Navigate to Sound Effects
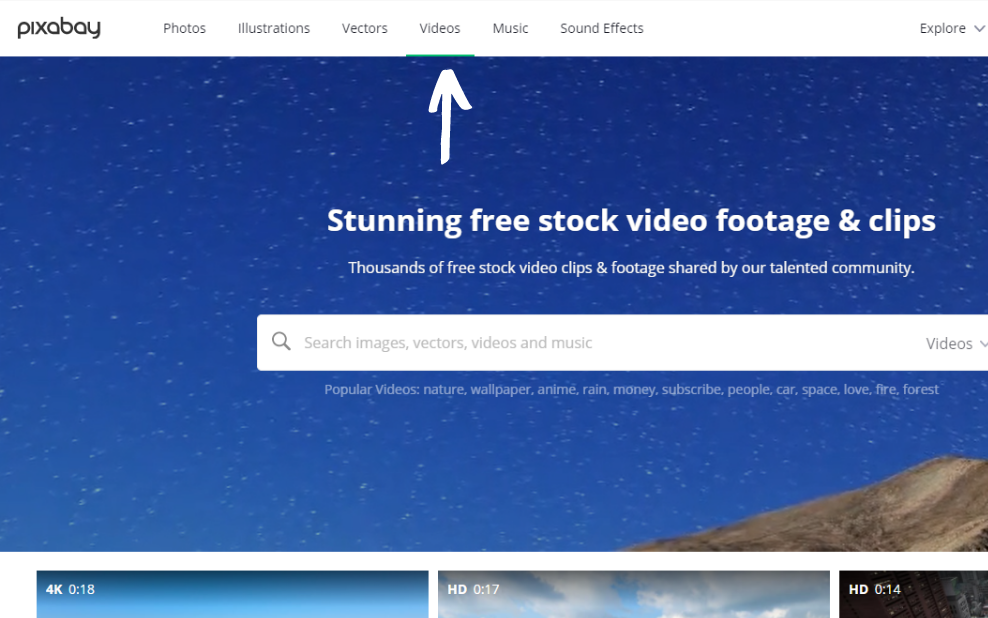The image size is (988, 618). pyautogui.click(x=601, y=28)
